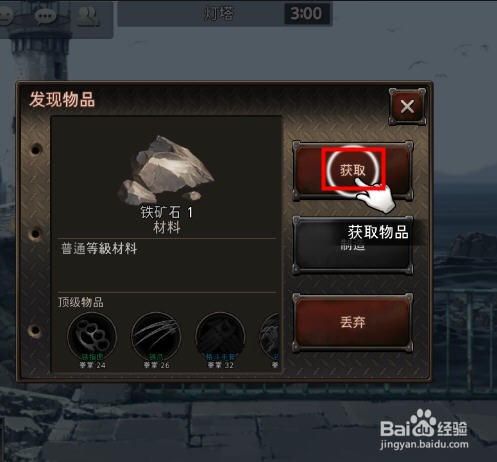Click the 顶级物品 section heading

(x=81, y=302)
